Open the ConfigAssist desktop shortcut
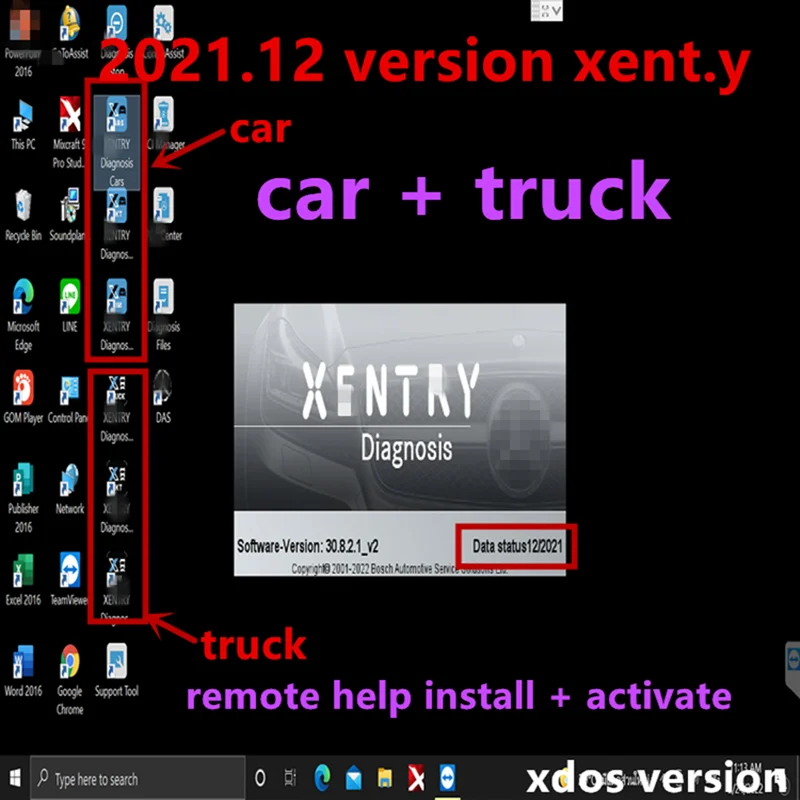The image size is (800, 800). [164, 33]
